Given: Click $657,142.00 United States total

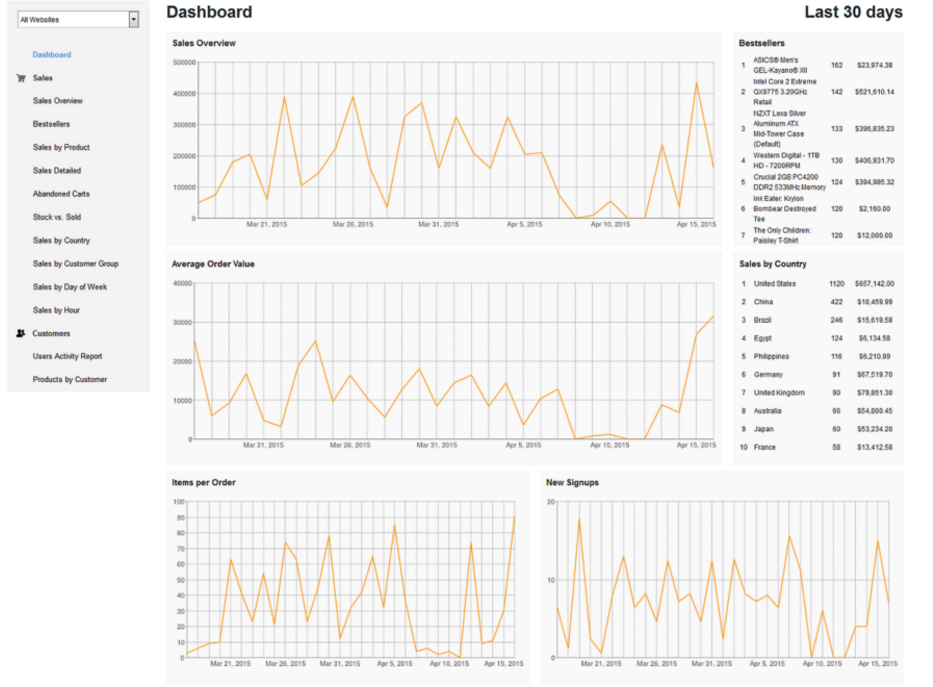Looking at the screenshot, I should 874,284.
